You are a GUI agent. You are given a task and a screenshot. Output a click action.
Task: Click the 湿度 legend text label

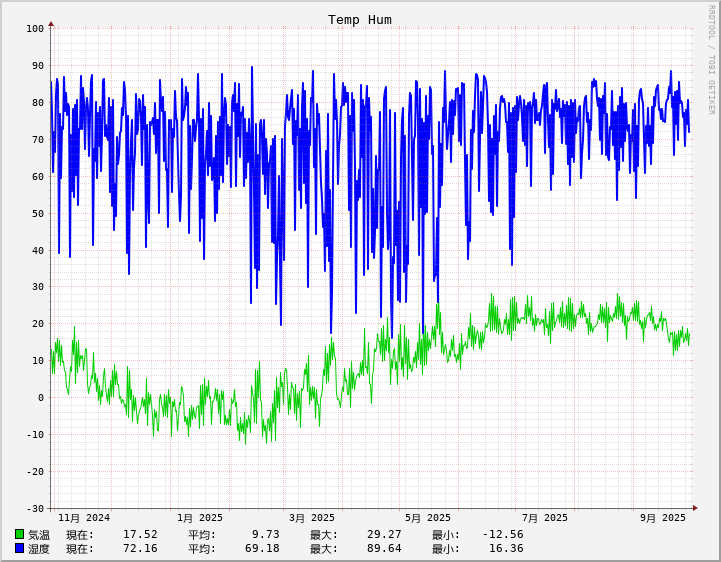pyautogui.click(x=39, y=549)
